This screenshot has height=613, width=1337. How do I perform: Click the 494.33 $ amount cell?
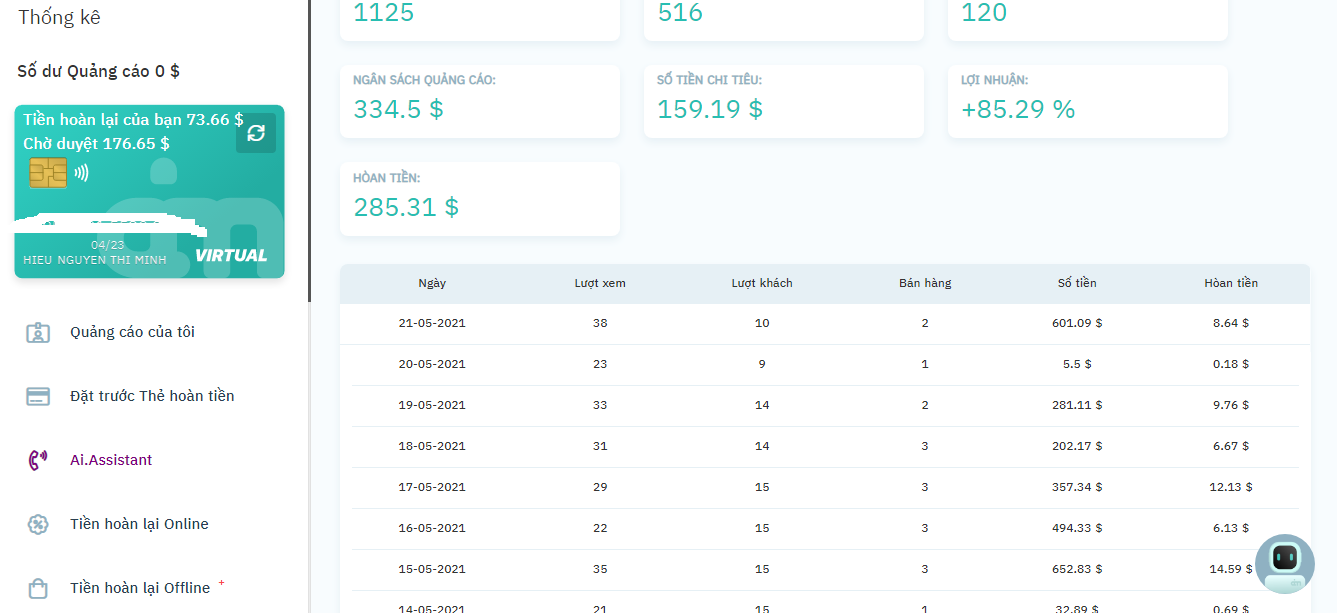tap(1077, 528)
